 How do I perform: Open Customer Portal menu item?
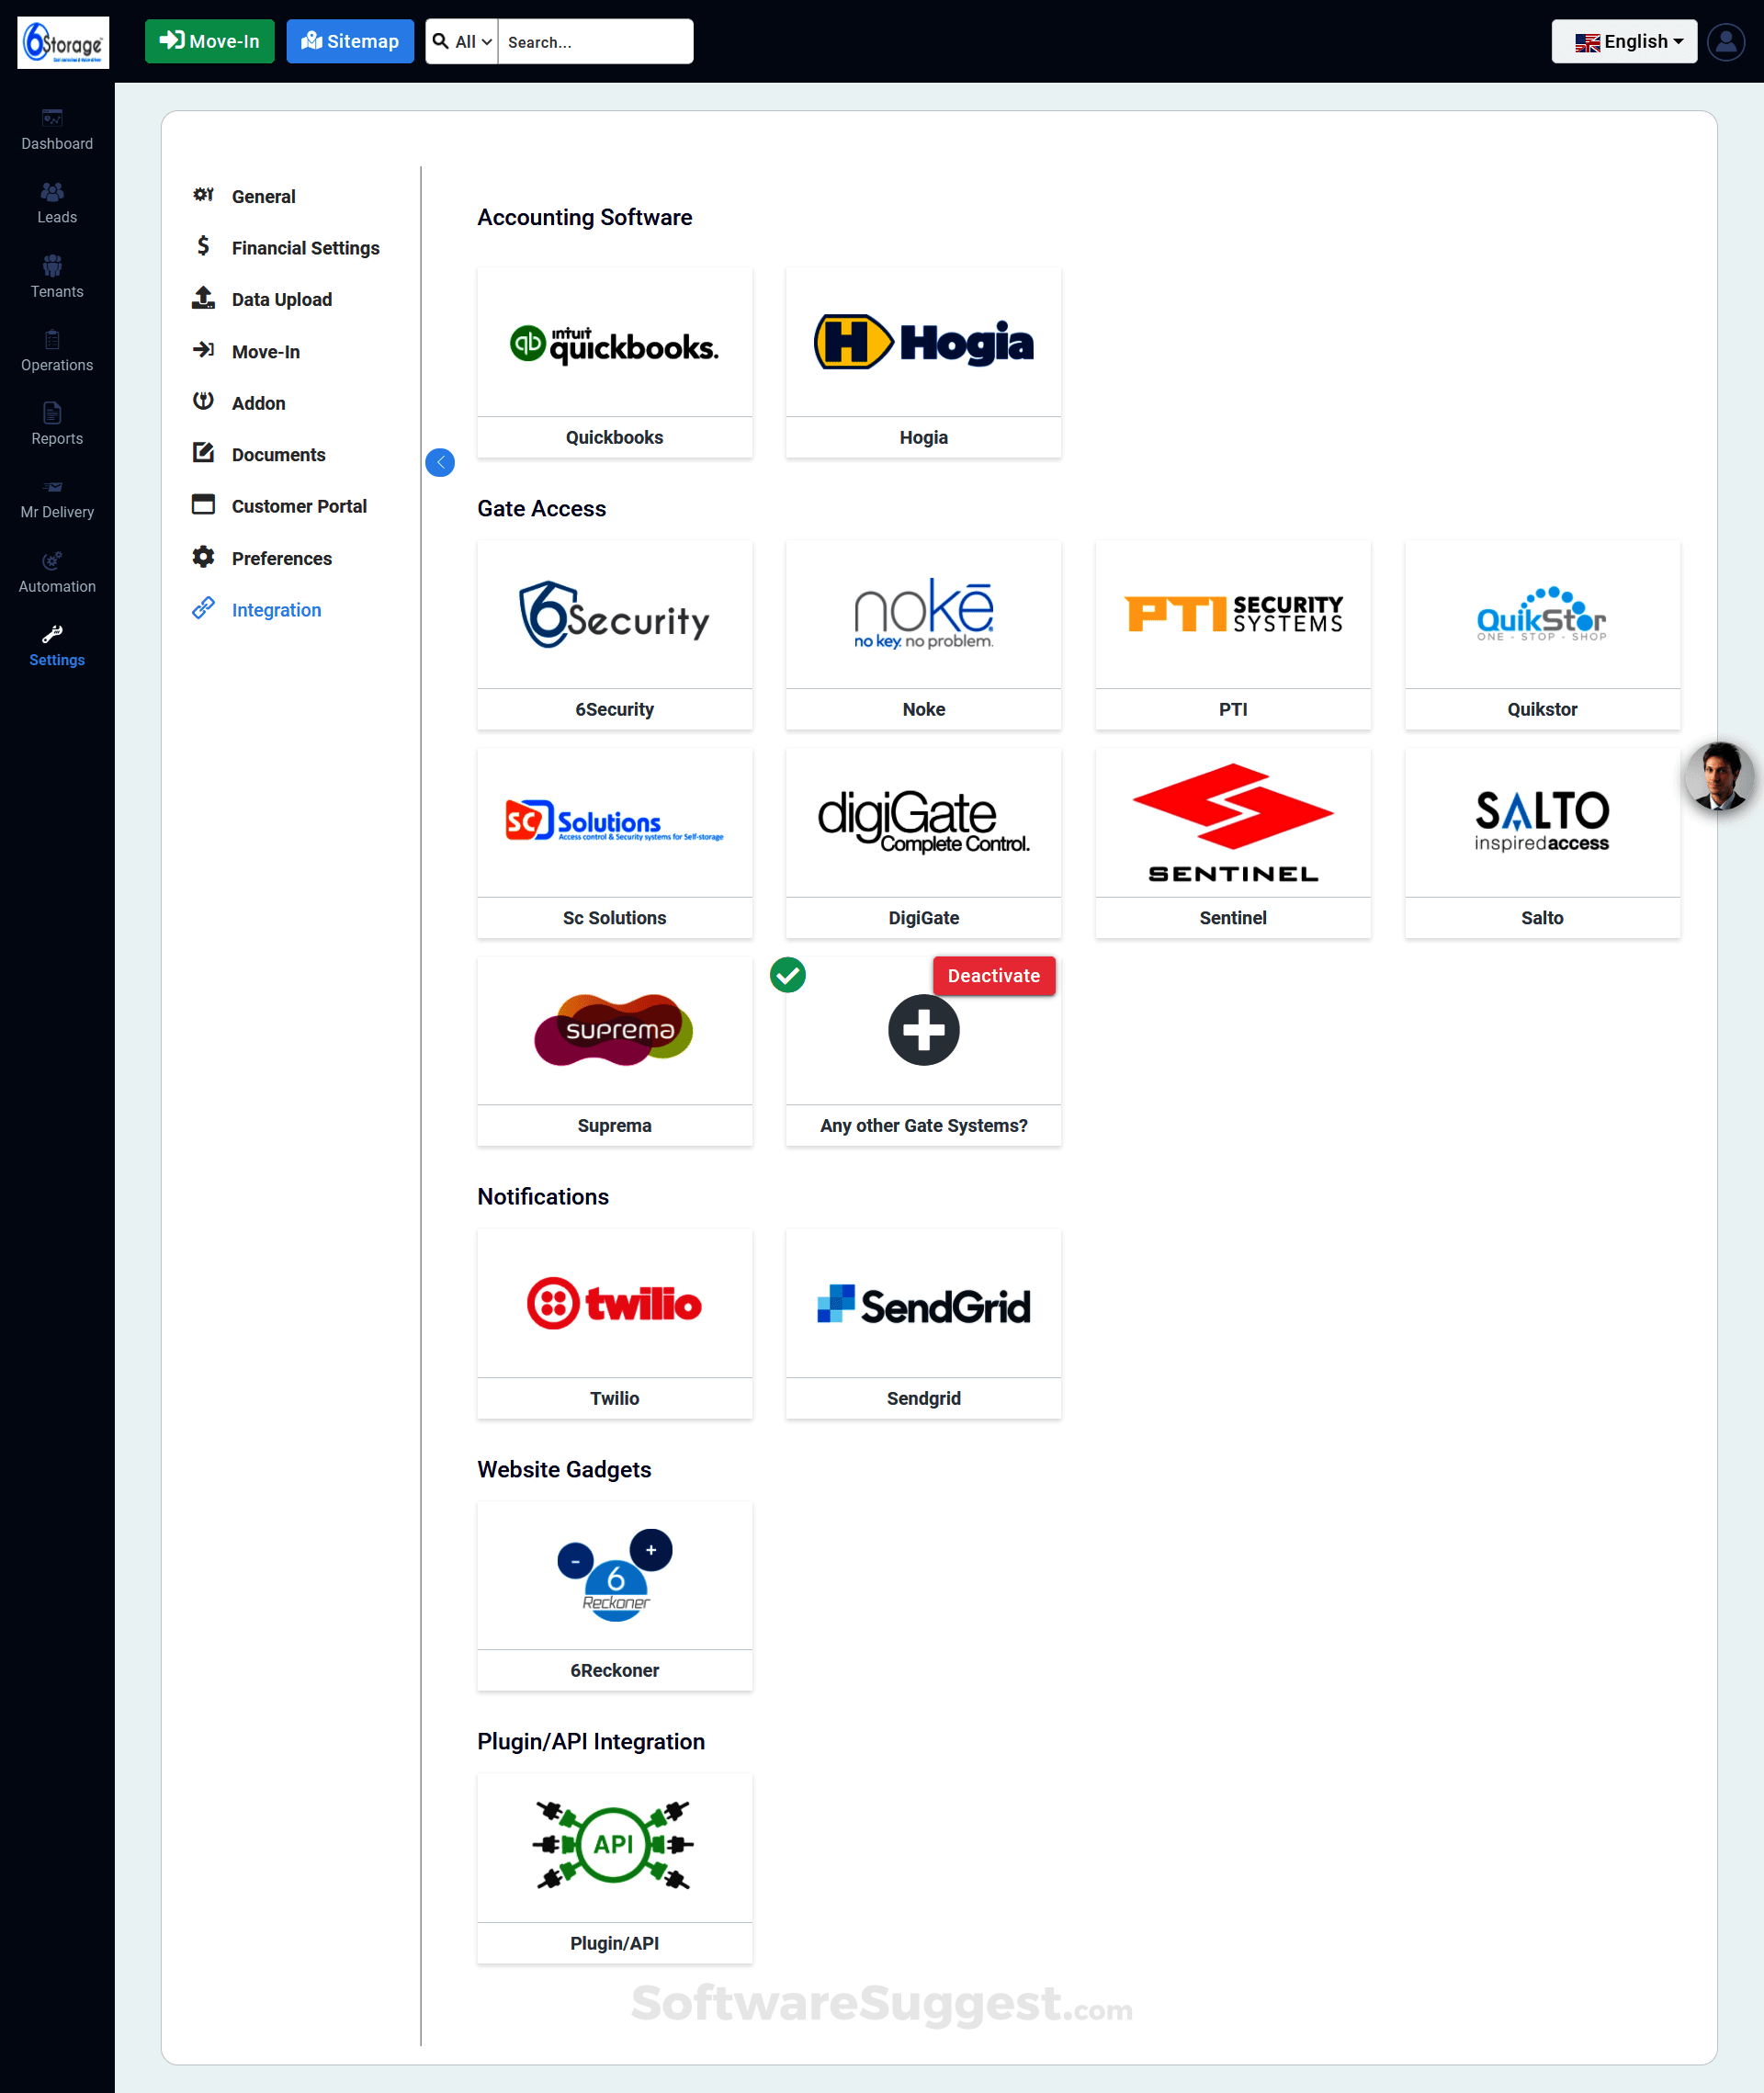299,506
